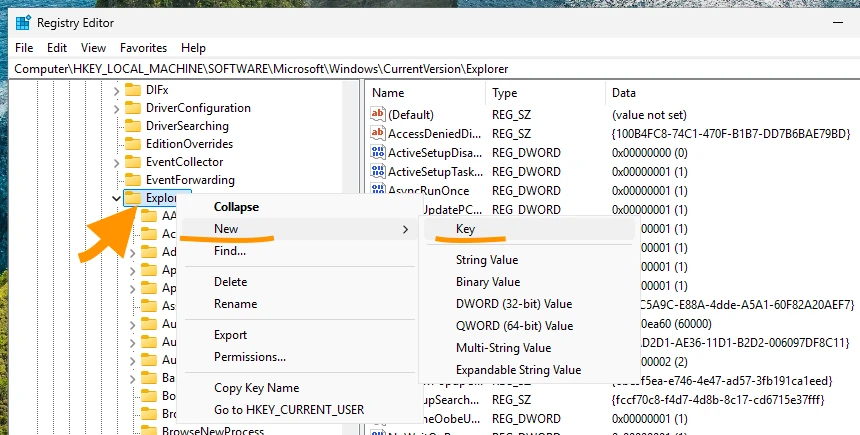This screenshot has height=435, width=860.
Task: Expand the EventCollector key
Action: pos(116,163)
